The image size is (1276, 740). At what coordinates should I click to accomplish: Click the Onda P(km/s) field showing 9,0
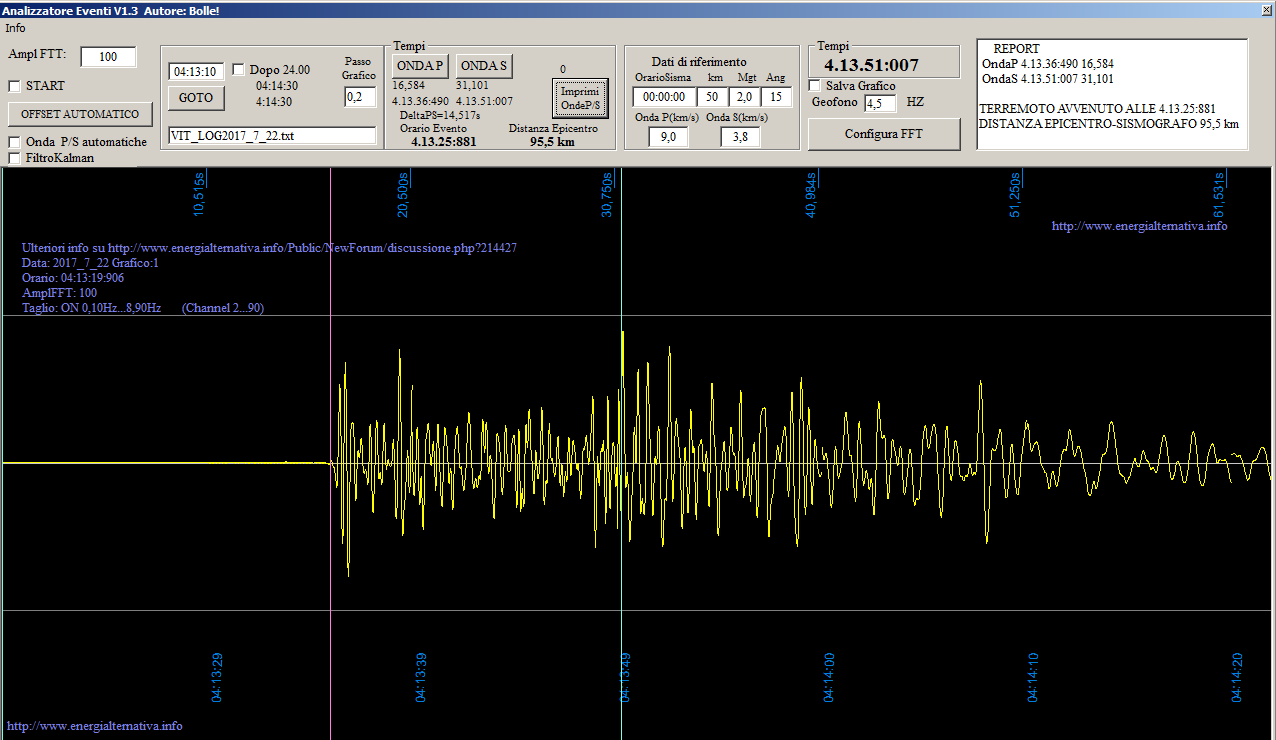point(668,137)
